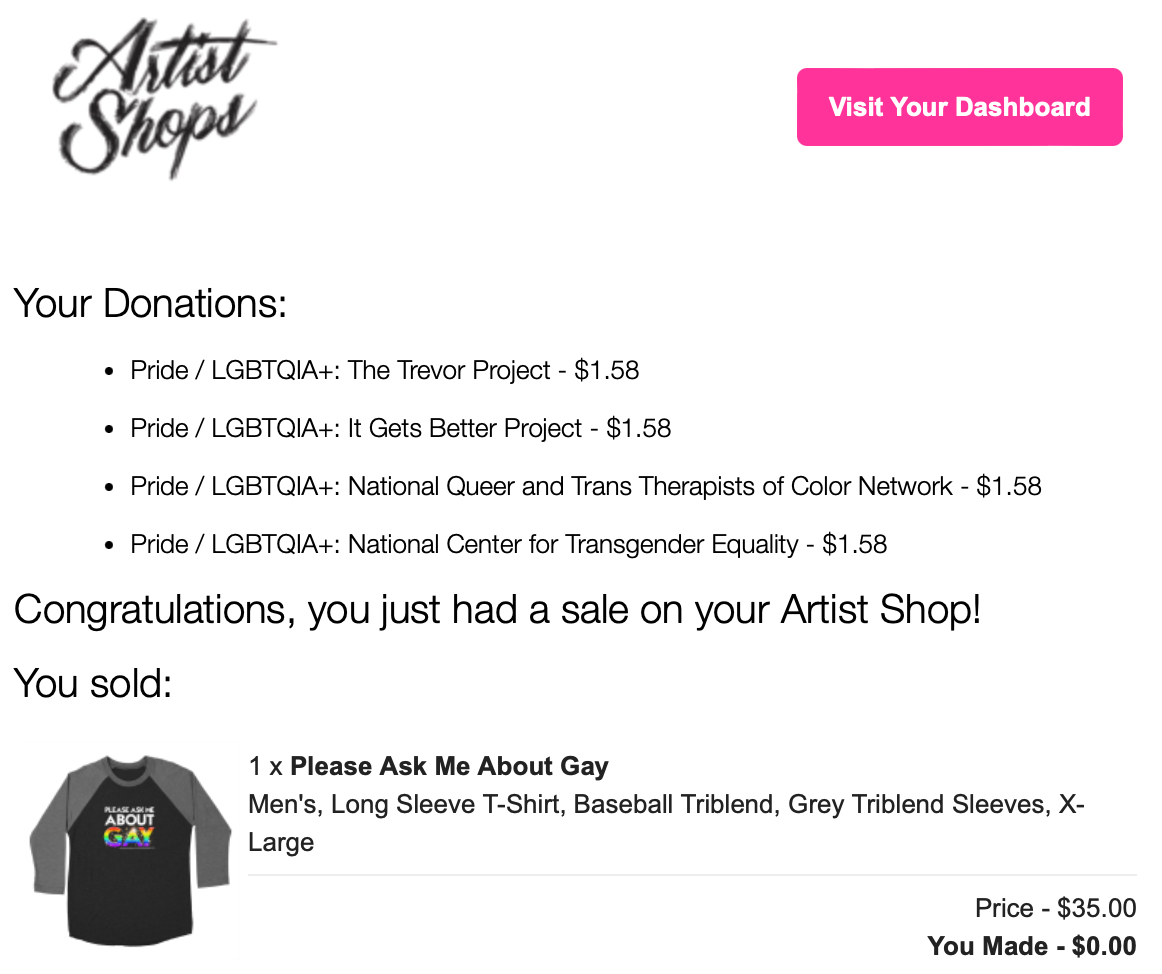Open the baseball shirt product thumbnail
The width and height of the screenshot is (1162, 974).
[130, 851]
